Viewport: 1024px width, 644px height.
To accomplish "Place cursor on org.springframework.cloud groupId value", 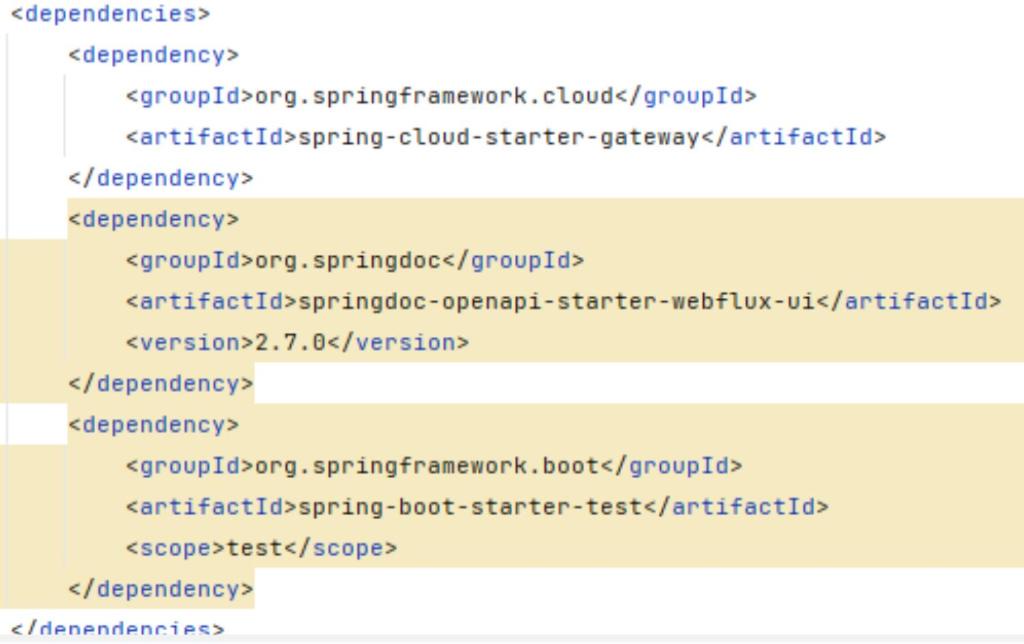I will (x=434, y=96).
